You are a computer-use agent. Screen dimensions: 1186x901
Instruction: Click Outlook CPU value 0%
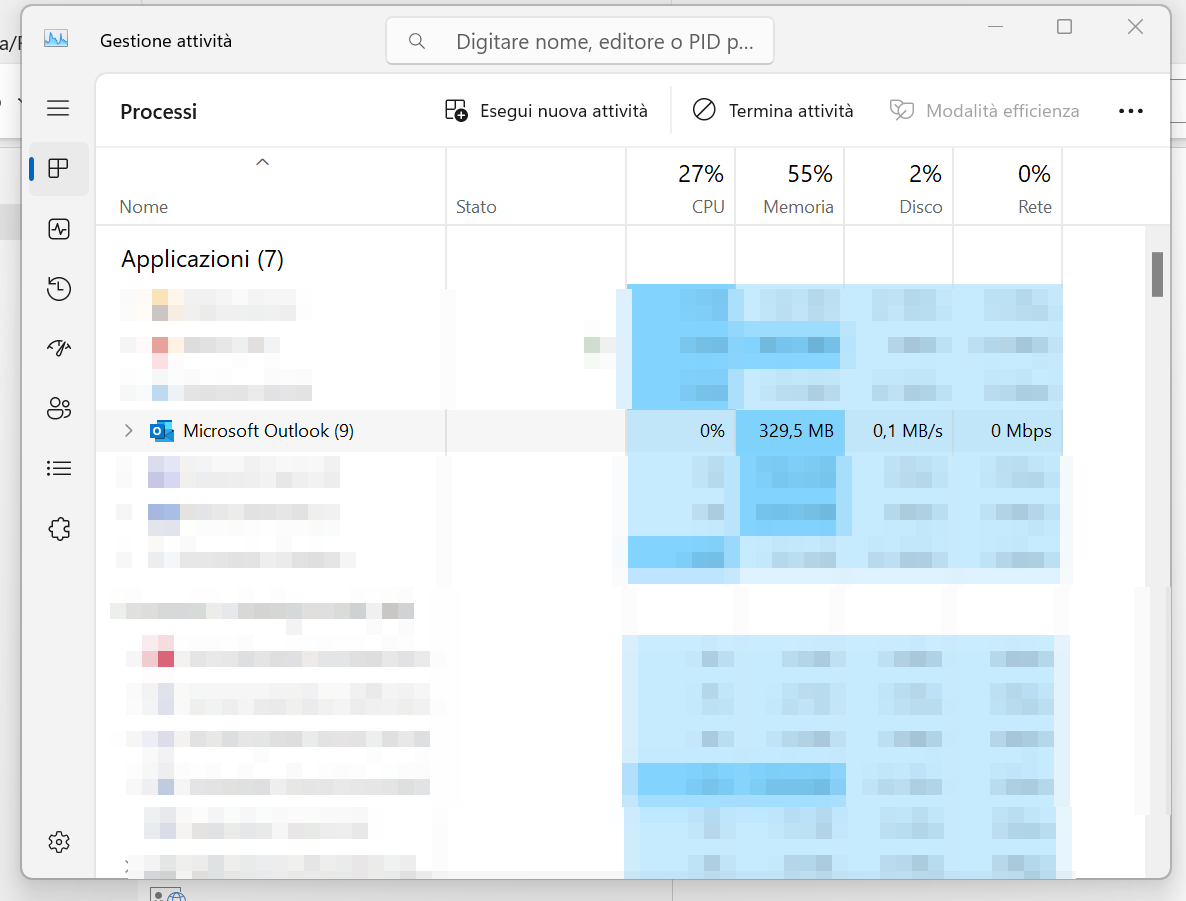(712, 431)
